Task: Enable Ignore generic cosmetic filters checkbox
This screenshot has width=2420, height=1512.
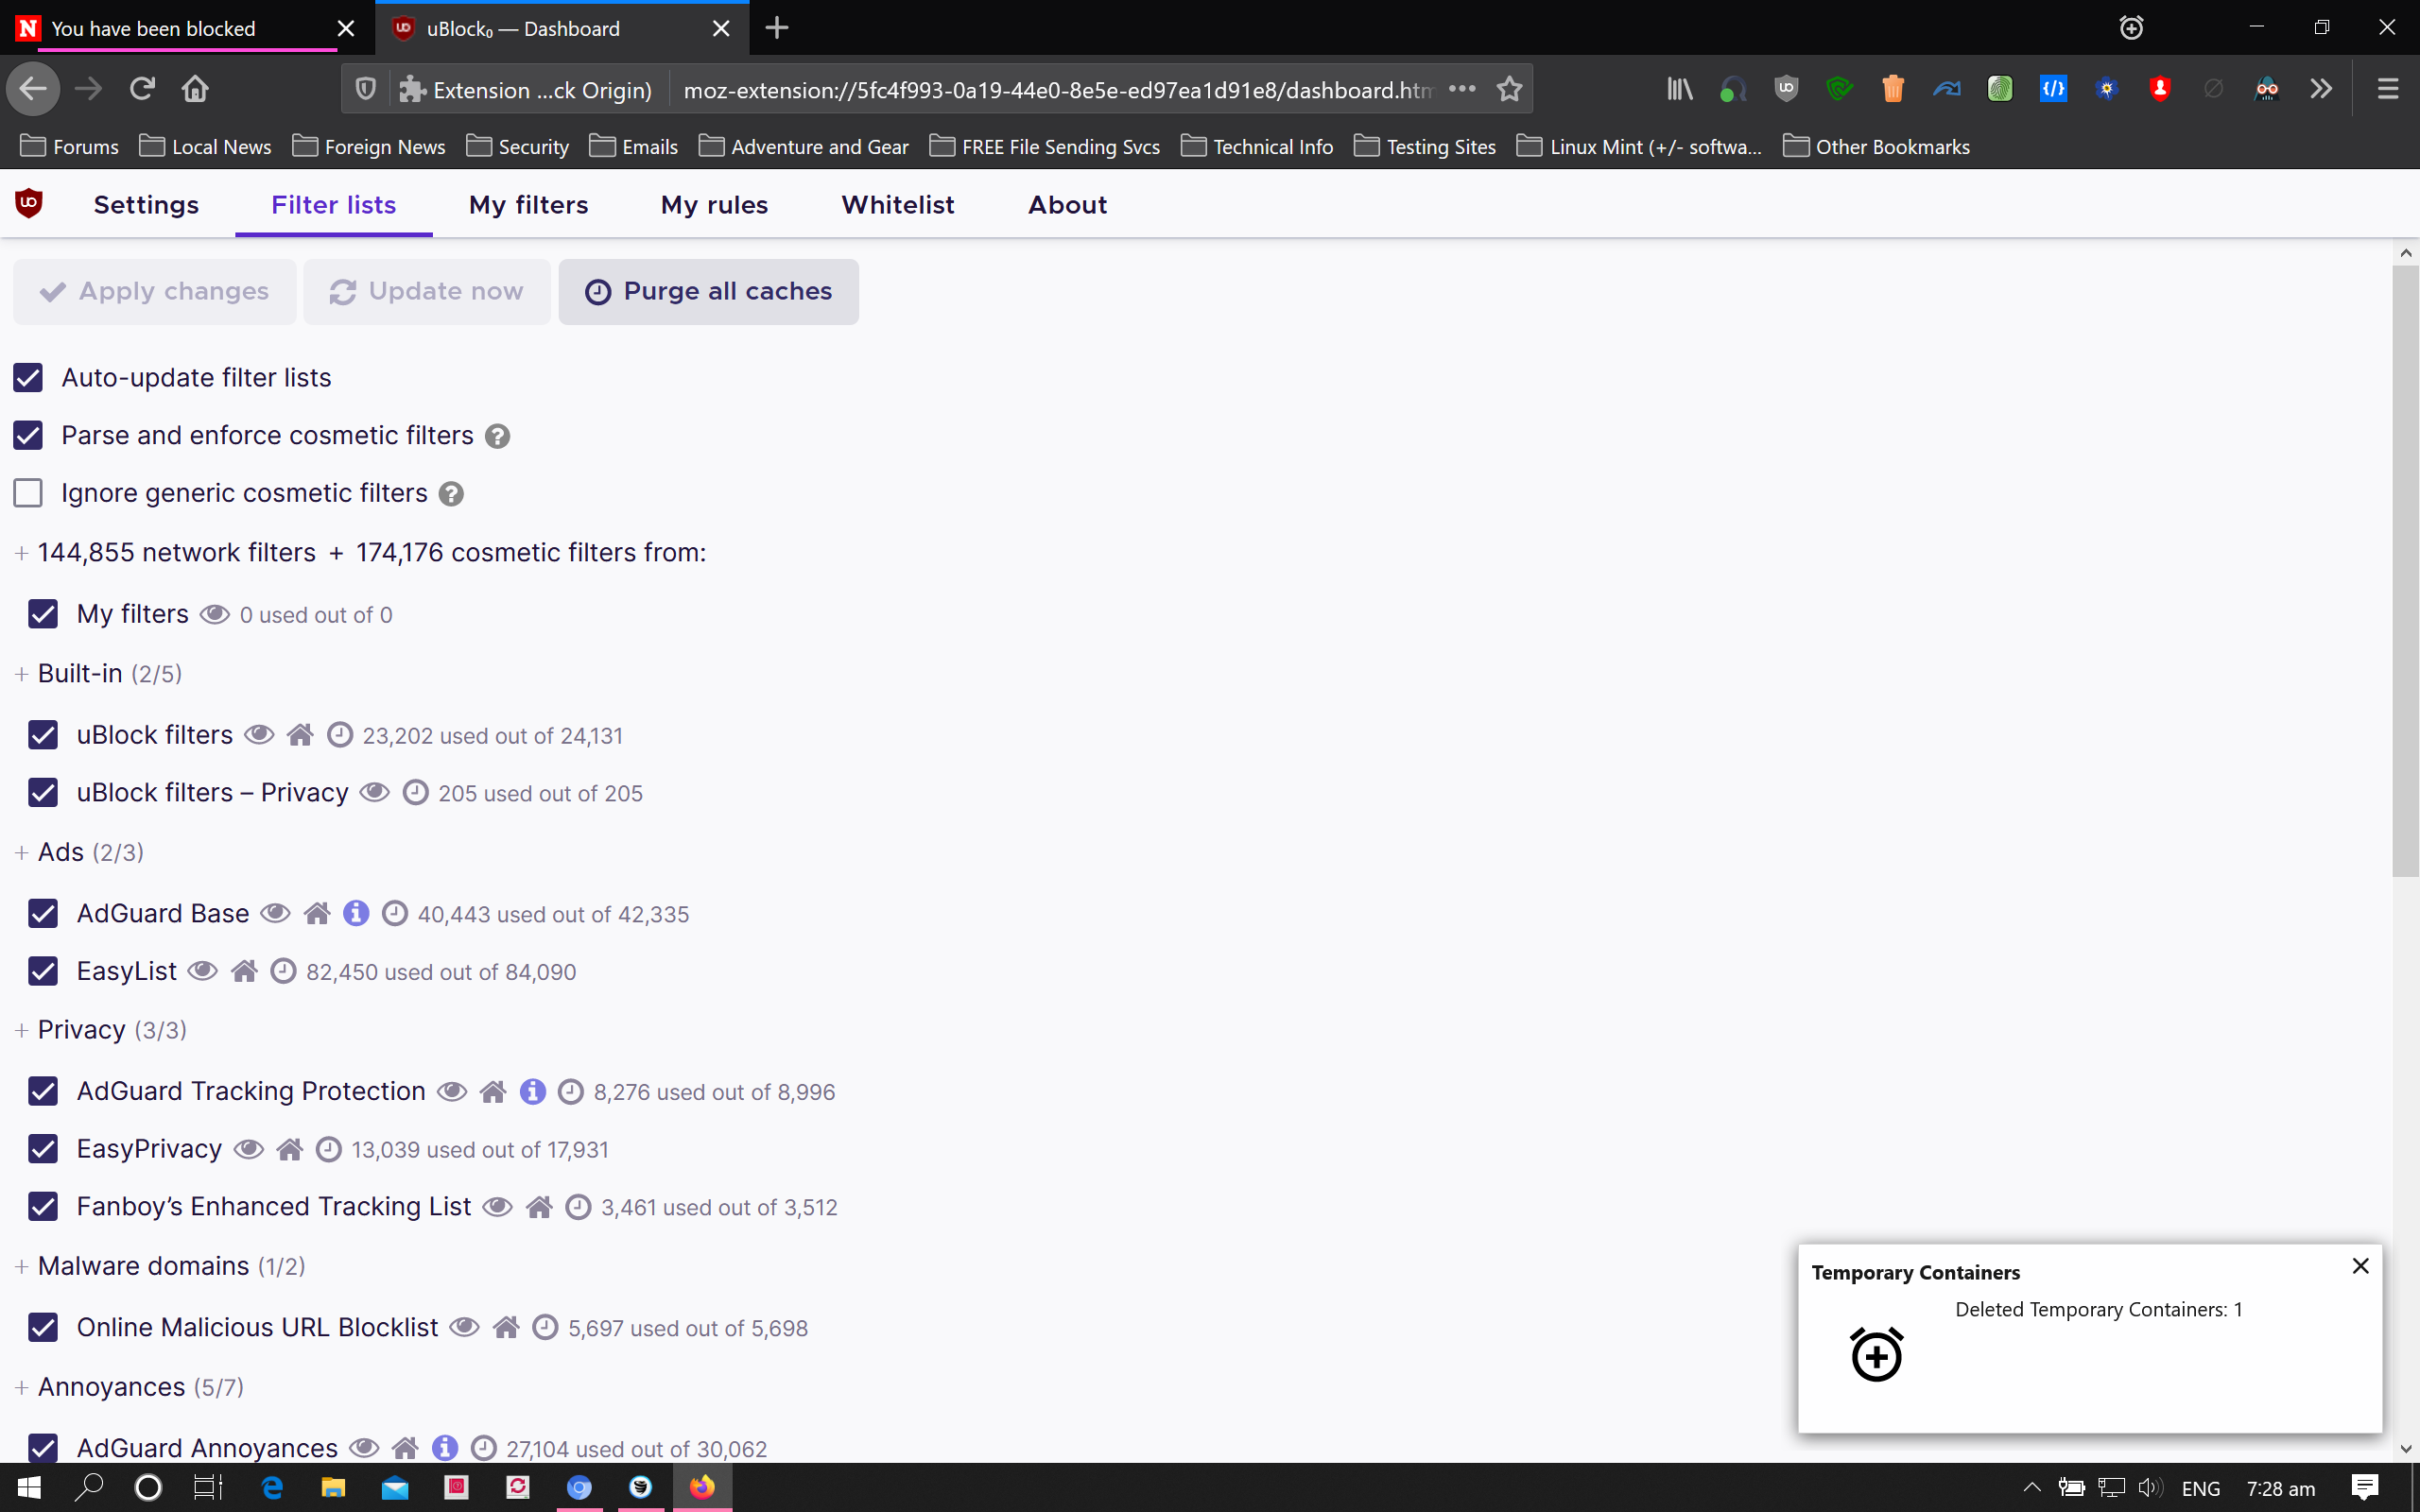Action: click(28, 493)
